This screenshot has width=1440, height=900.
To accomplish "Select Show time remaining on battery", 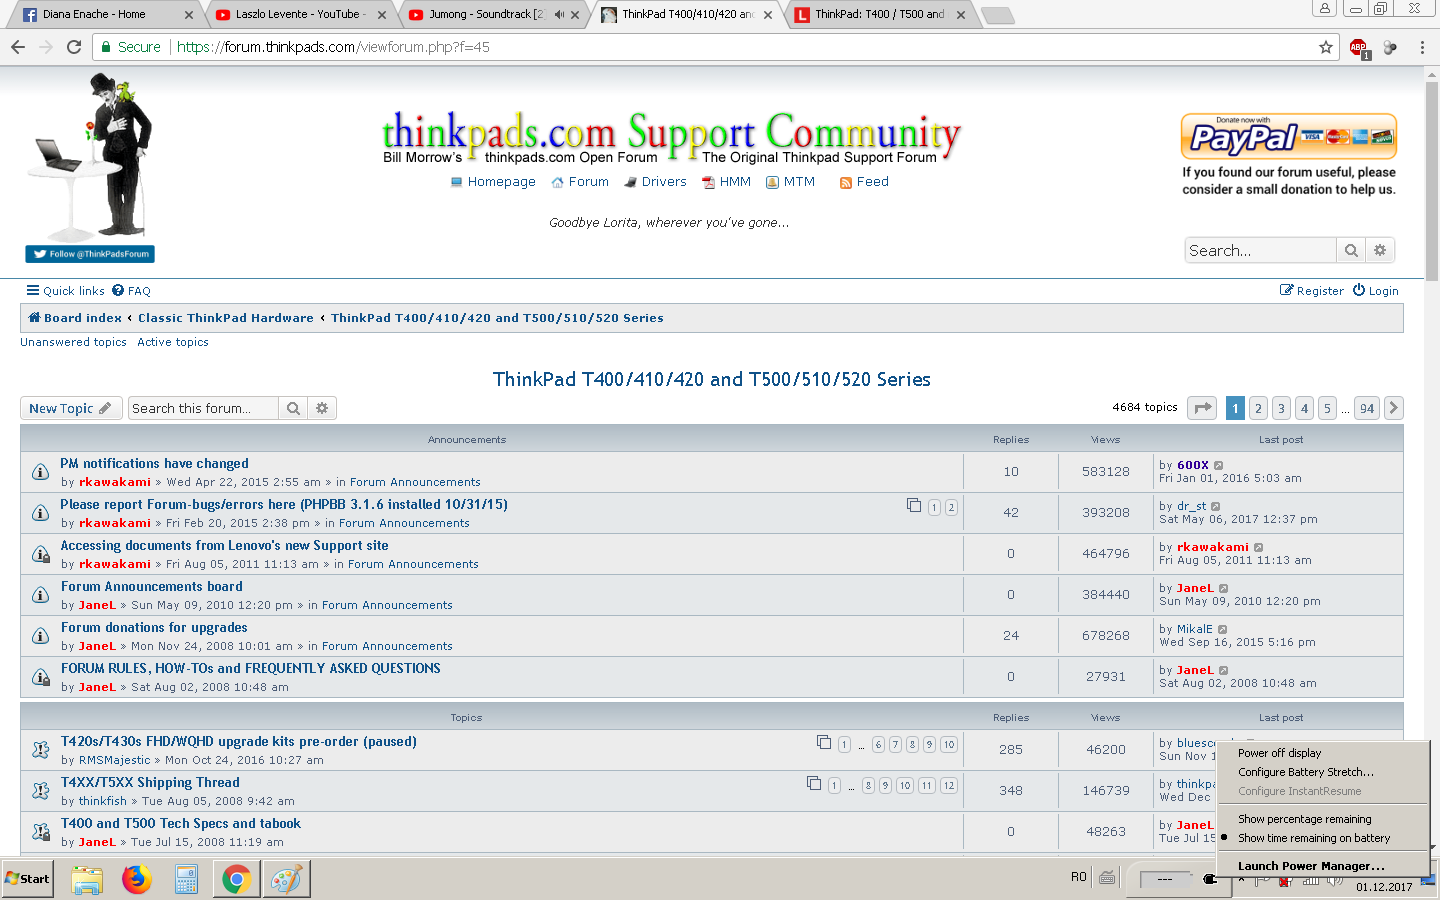I will tap(1314, 838).
